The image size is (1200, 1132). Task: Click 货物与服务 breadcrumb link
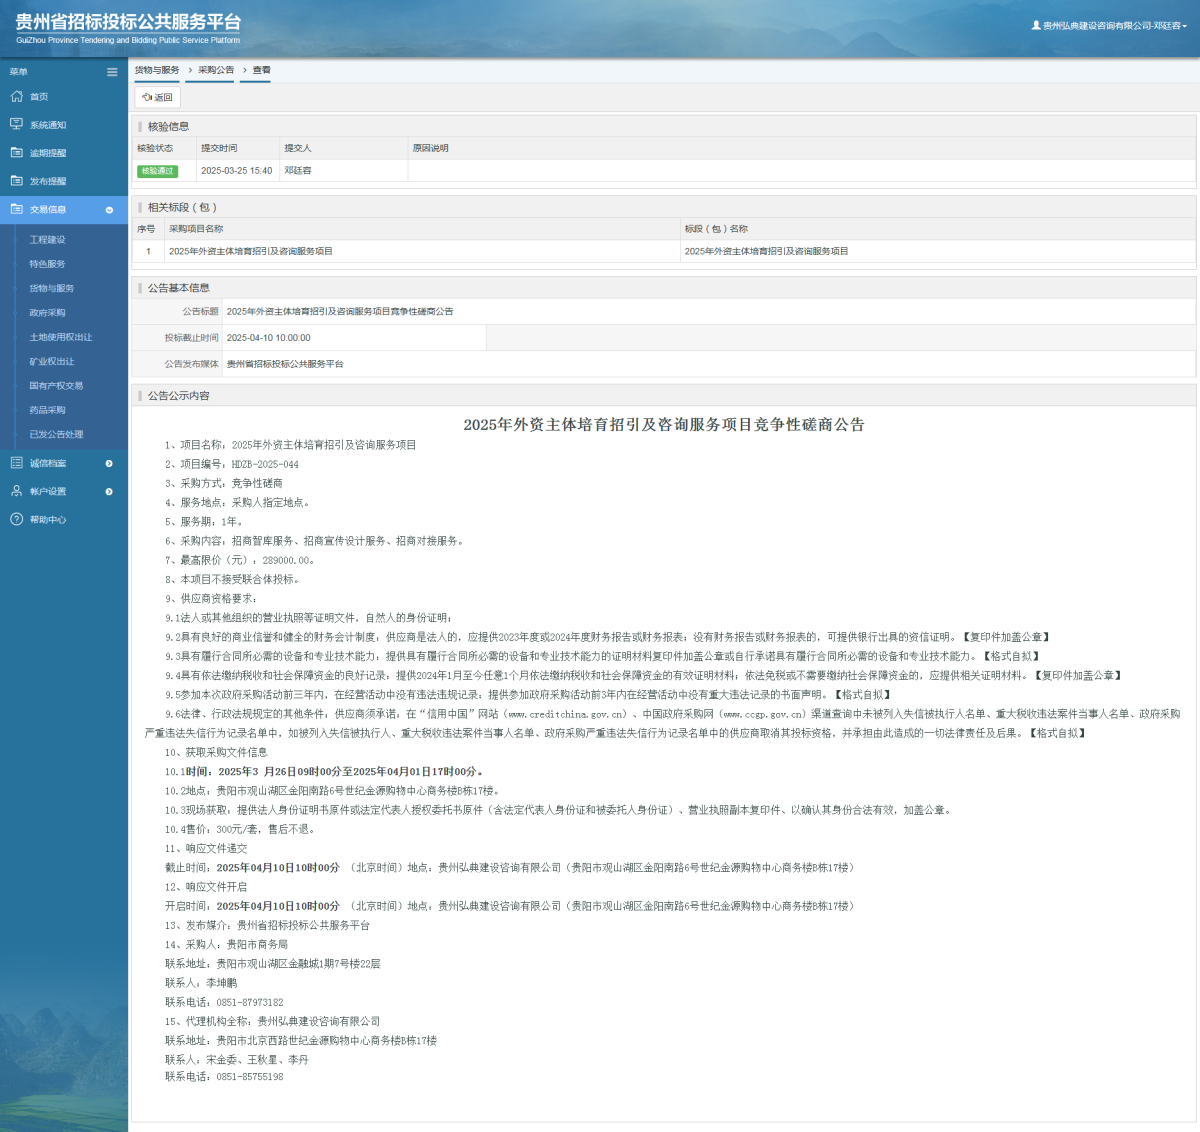coord(157,70)
